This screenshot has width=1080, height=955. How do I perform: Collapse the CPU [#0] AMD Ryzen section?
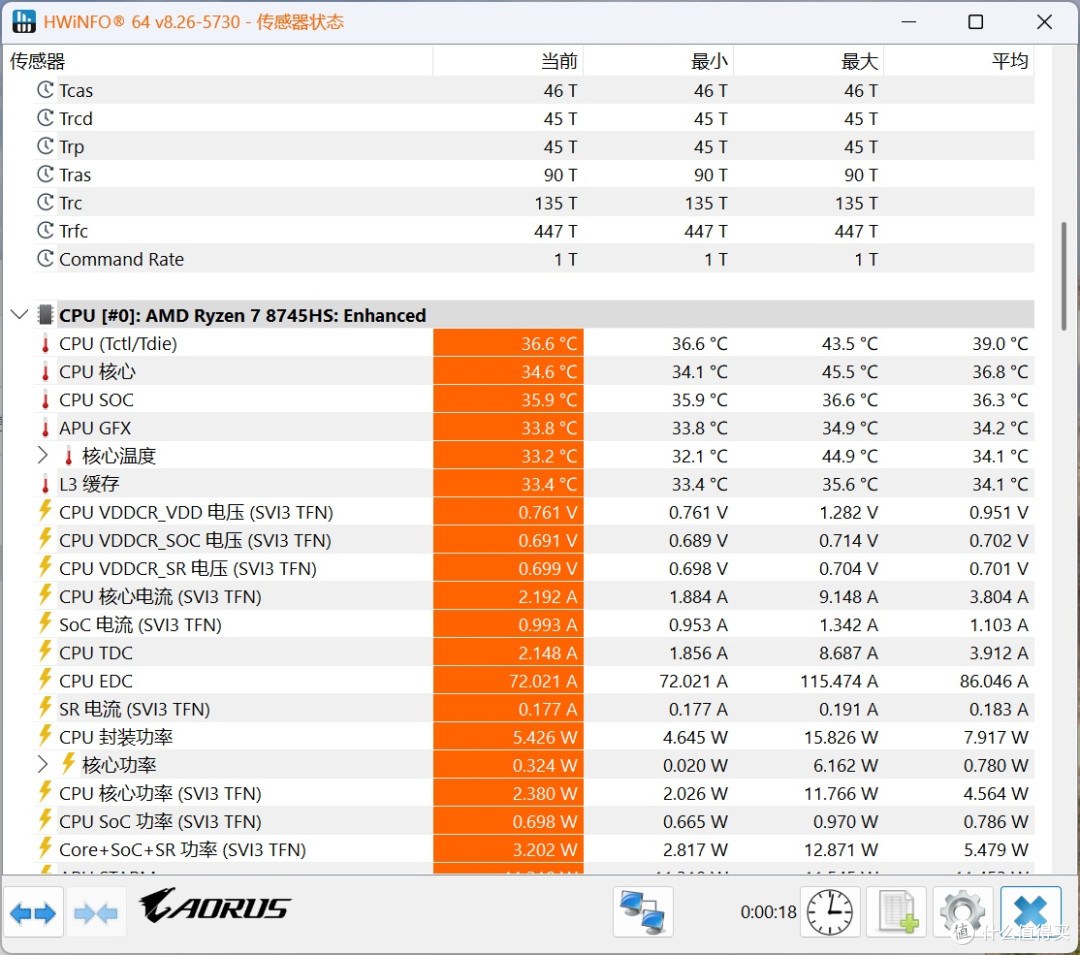19,315
